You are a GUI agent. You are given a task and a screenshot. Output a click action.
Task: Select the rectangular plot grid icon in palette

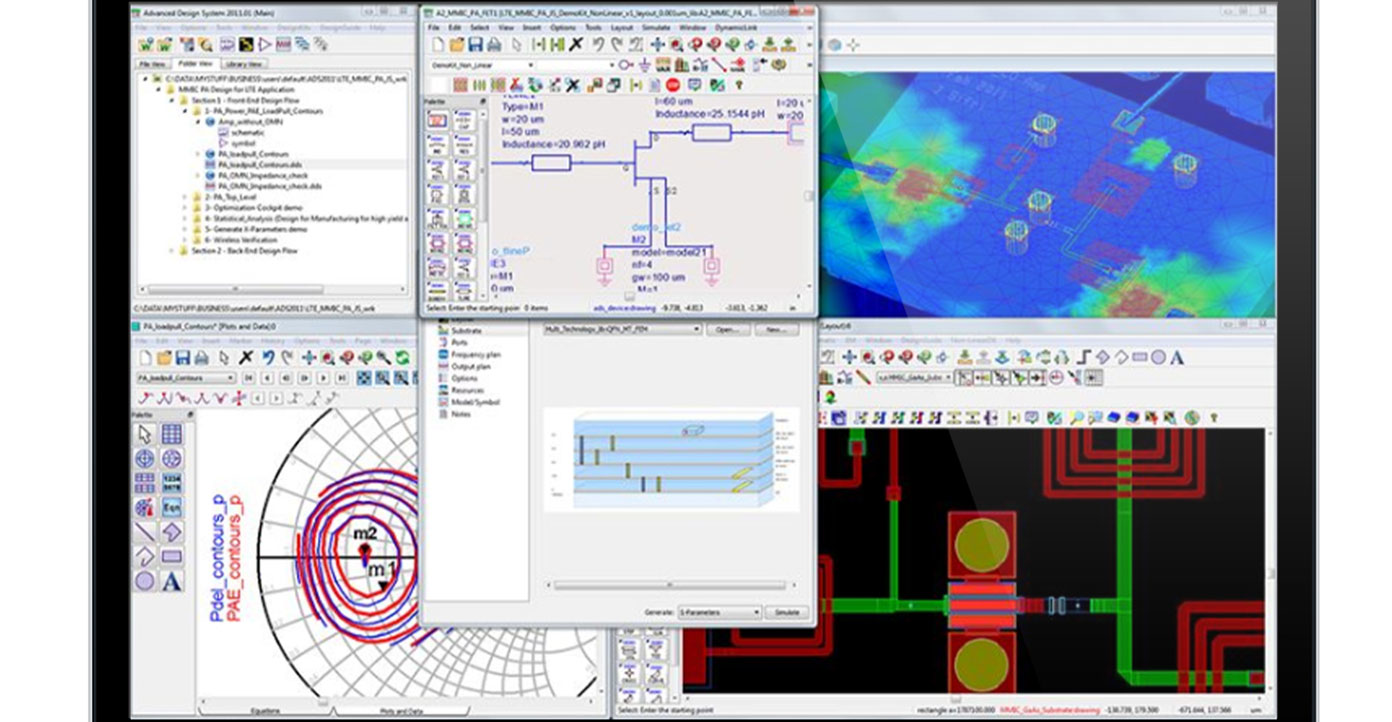coord(171,433)
